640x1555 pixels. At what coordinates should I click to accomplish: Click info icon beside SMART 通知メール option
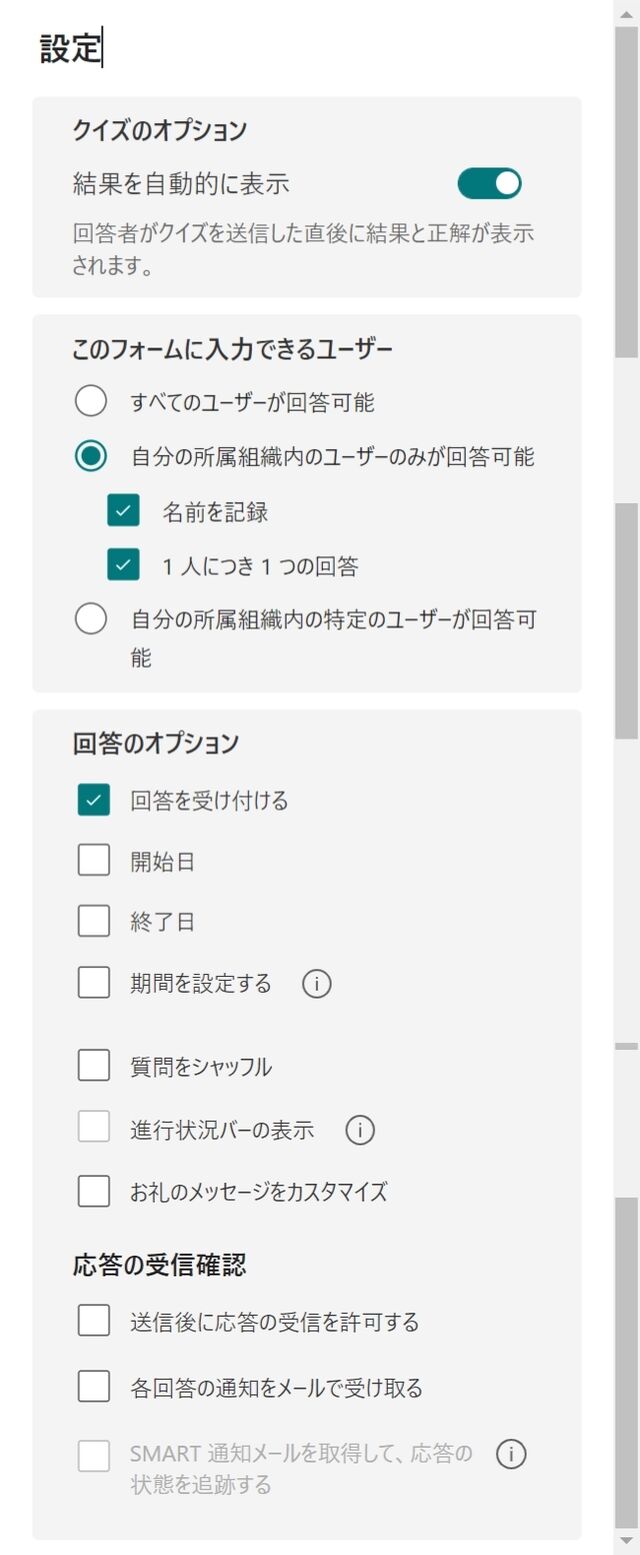point(511,1454)
